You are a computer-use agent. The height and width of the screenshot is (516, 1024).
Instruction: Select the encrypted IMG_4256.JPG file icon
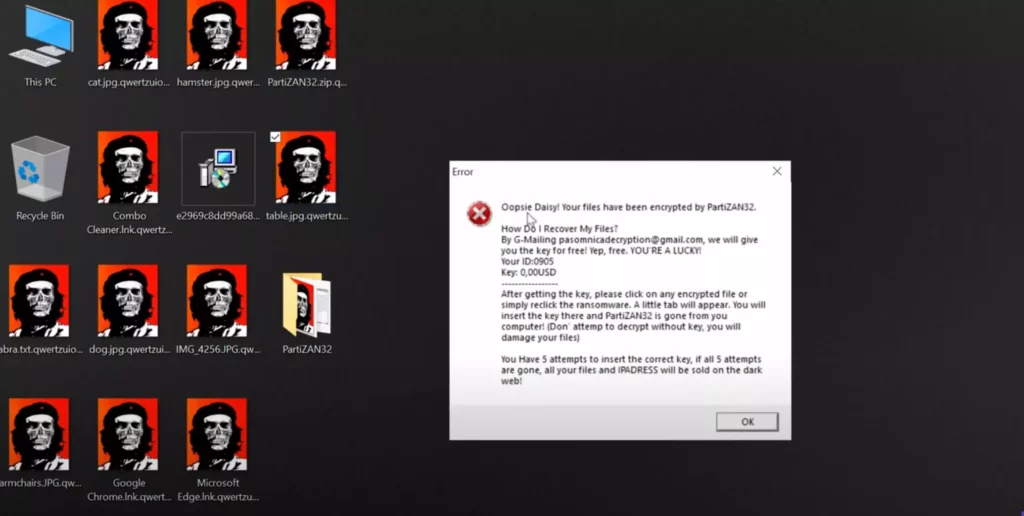coord(217,300)
